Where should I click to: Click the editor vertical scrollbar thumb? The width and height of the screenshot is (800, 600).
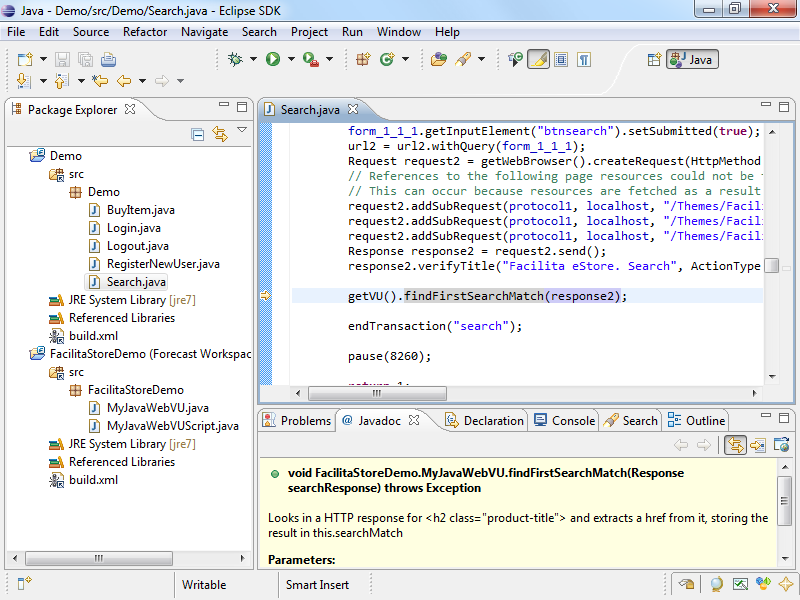tap(772, 266)
